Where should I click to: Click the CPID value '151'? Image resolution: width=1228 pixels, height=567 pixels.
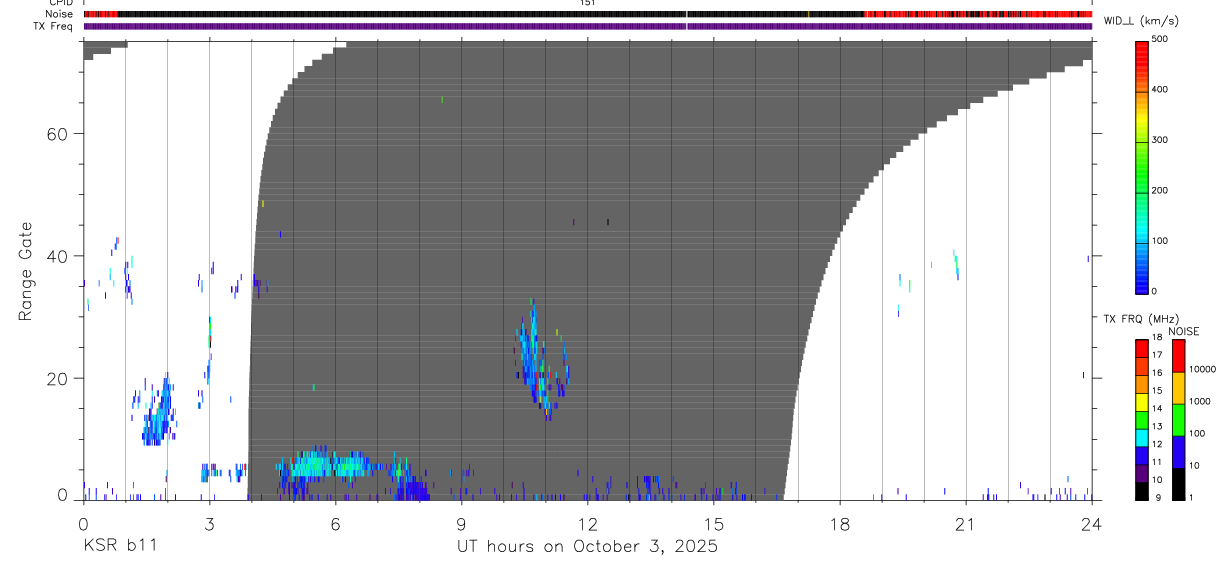click(587, 3)
